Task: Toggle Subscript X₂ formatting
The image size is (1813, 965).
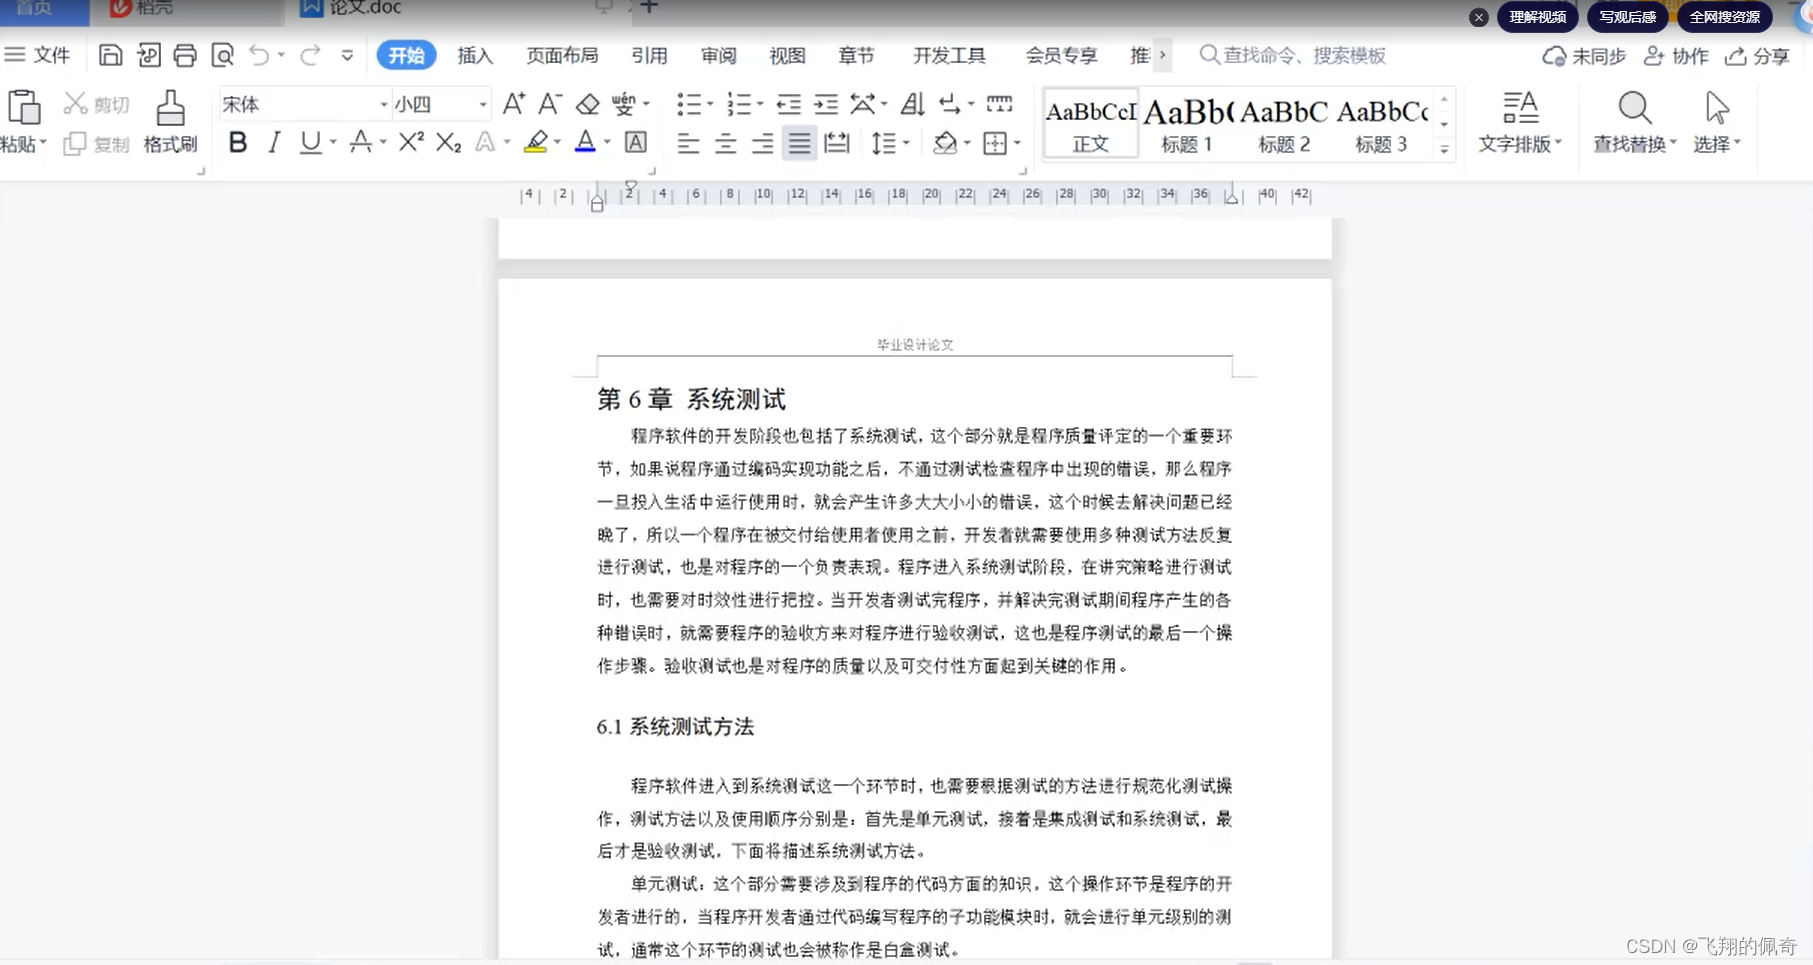Action: click(448, 143)
